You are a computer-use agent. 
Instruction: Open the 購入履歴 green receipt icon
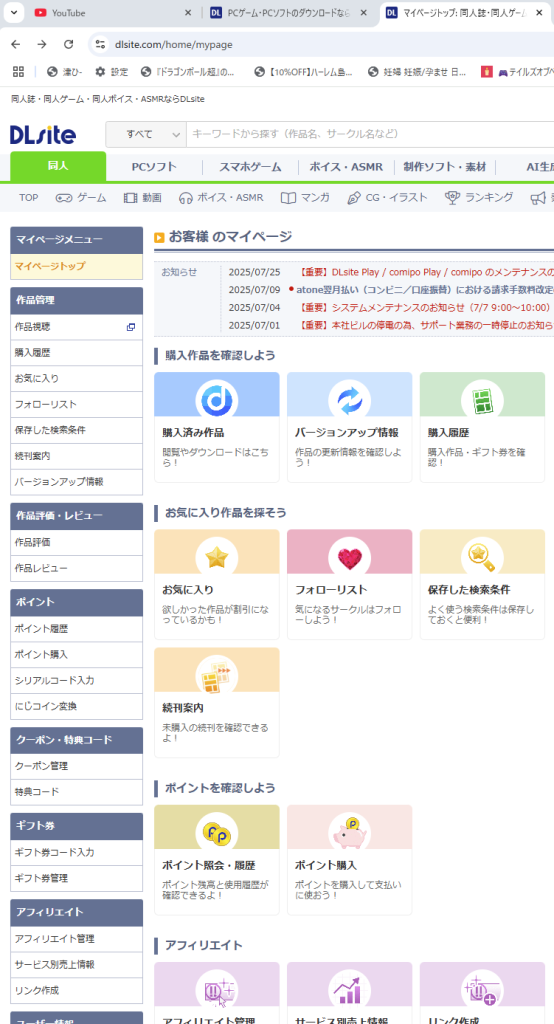pyautogui.click(x=482, y=400)
